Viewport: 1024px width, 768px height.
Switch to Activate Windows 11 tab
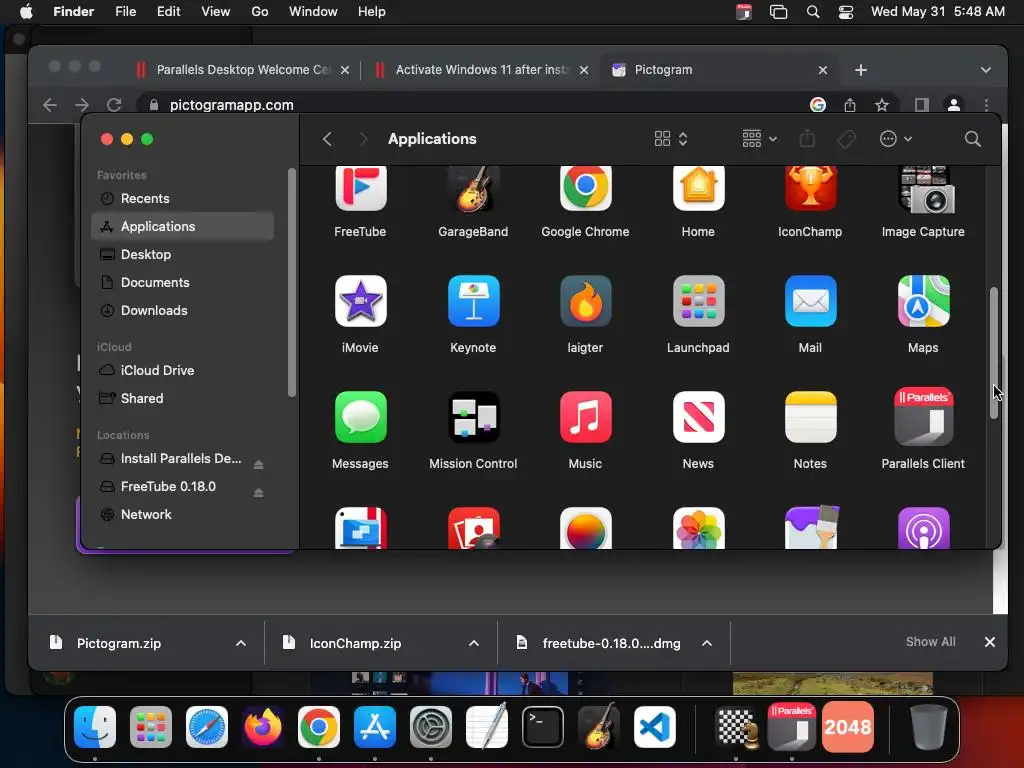[x=482, y=70]
